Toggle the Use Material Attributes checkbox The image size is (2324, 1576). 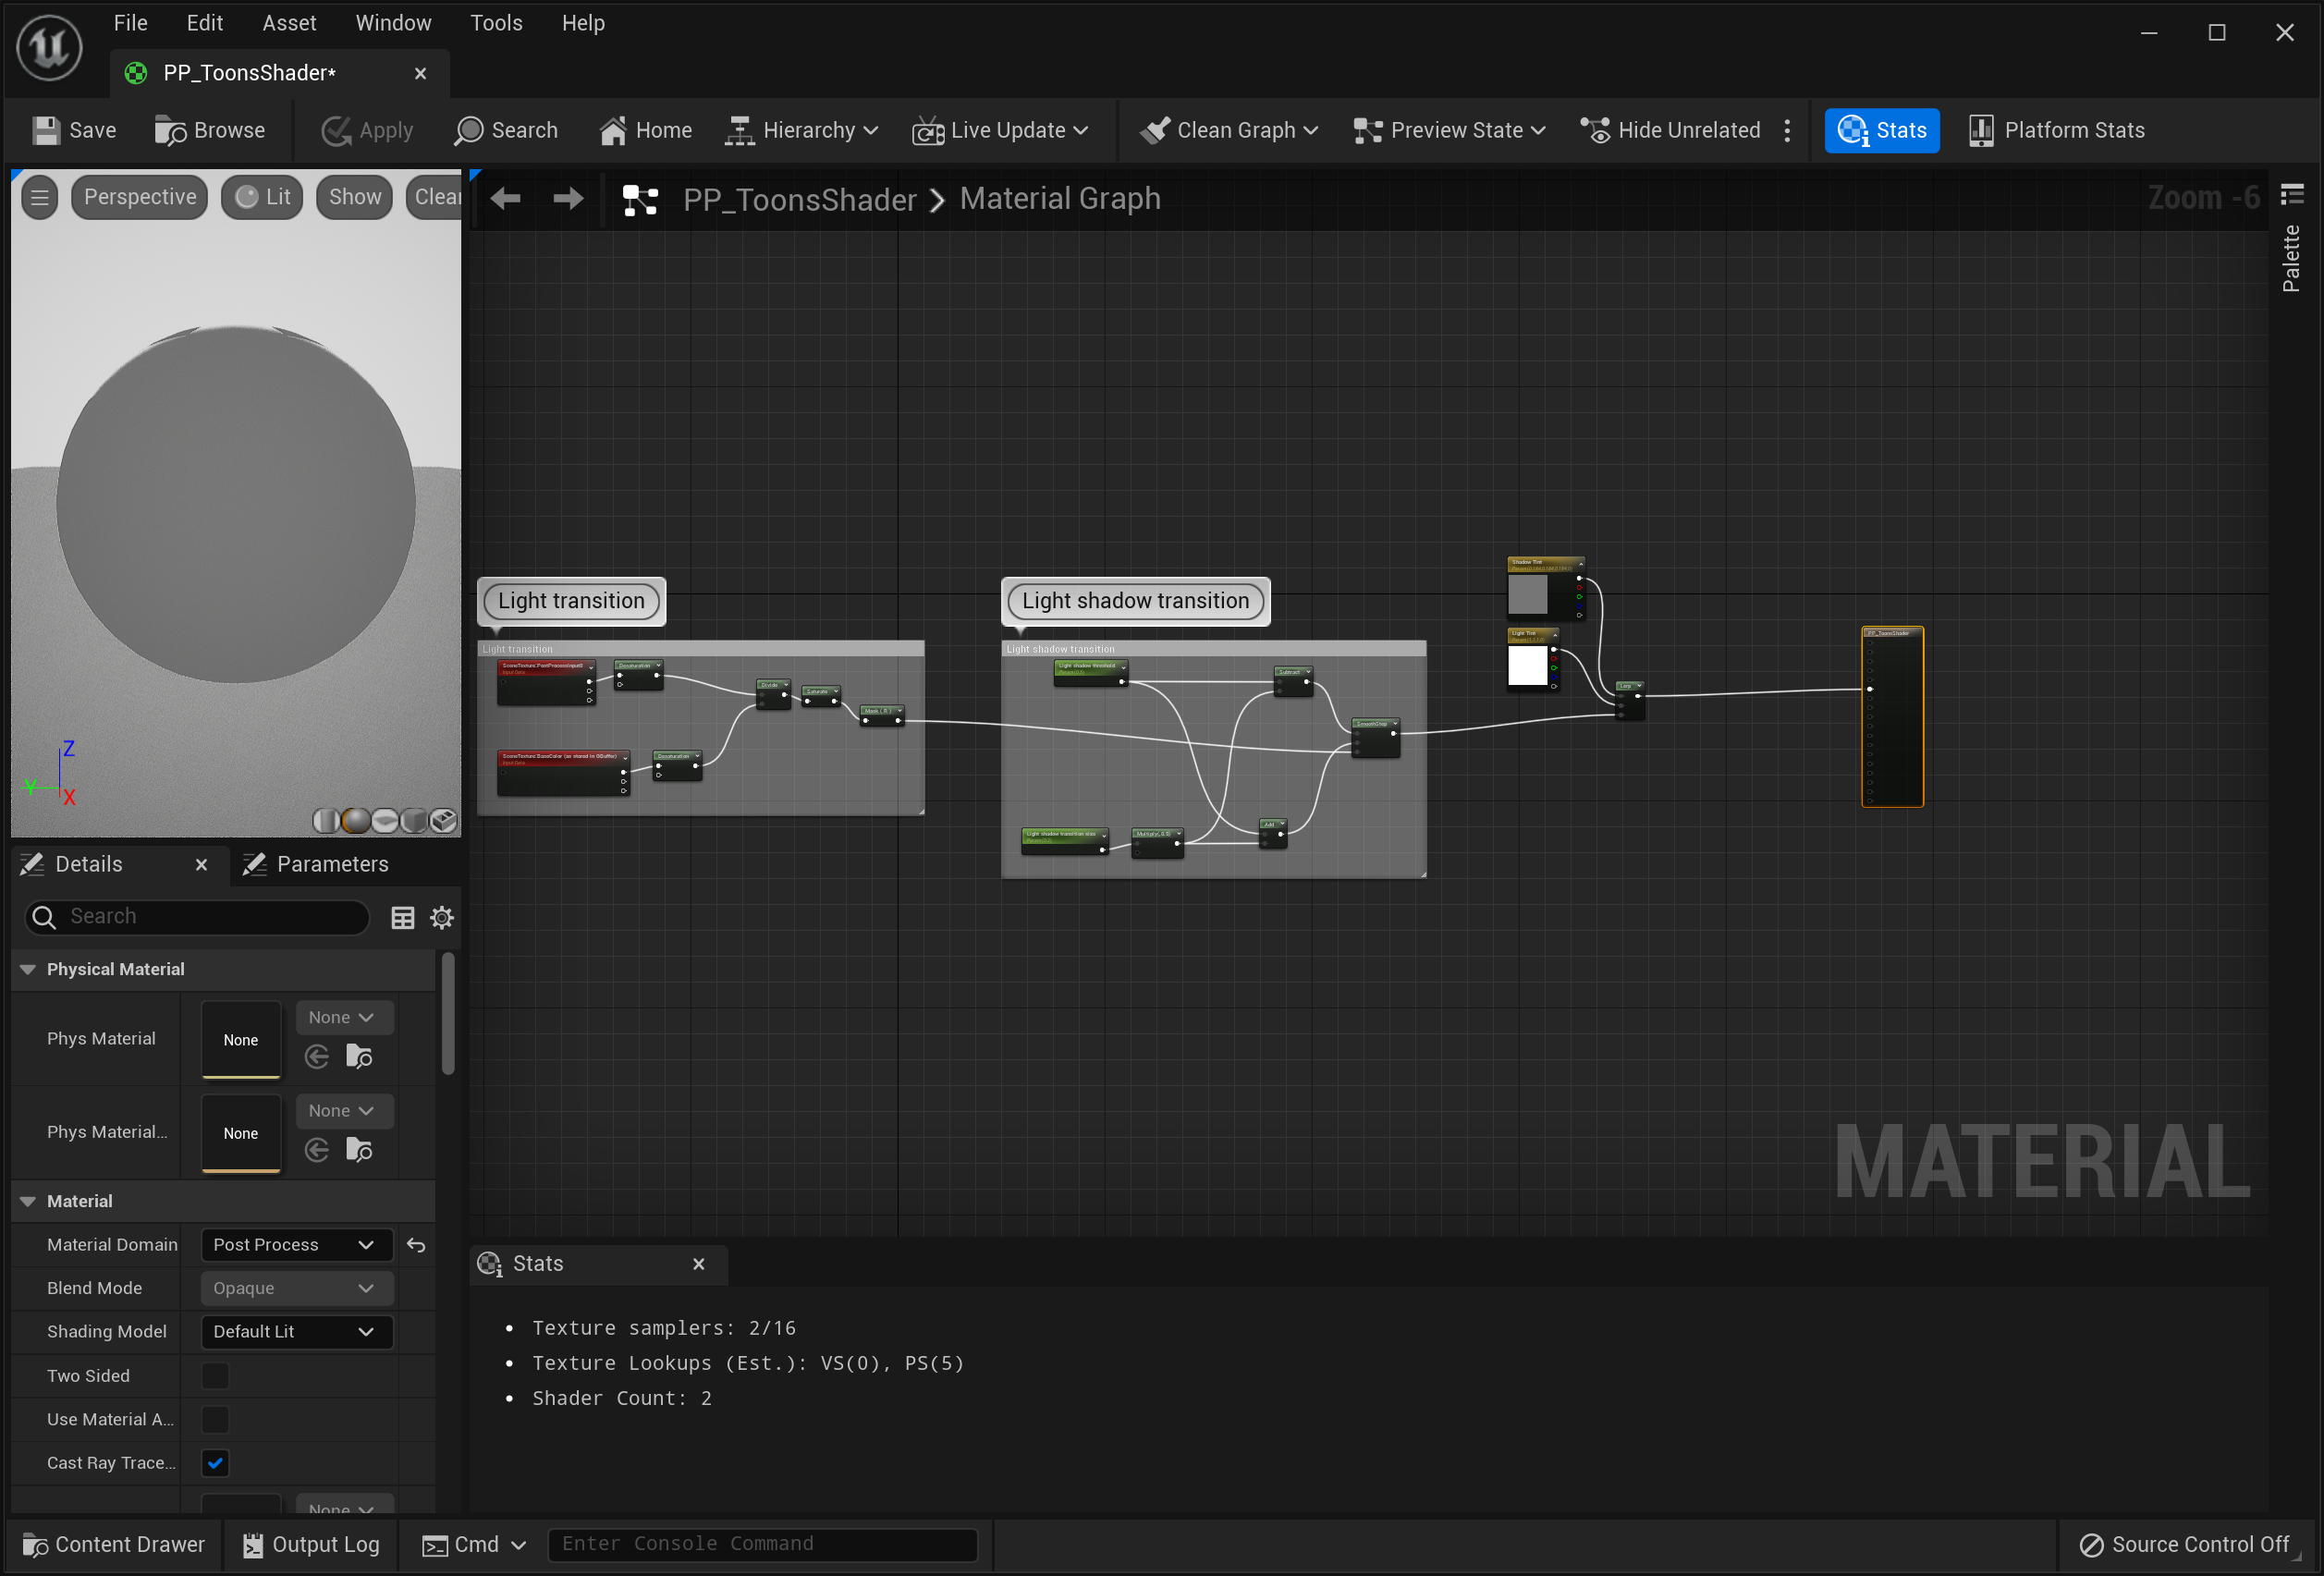pyautogui.click(x=215, y=1418)
